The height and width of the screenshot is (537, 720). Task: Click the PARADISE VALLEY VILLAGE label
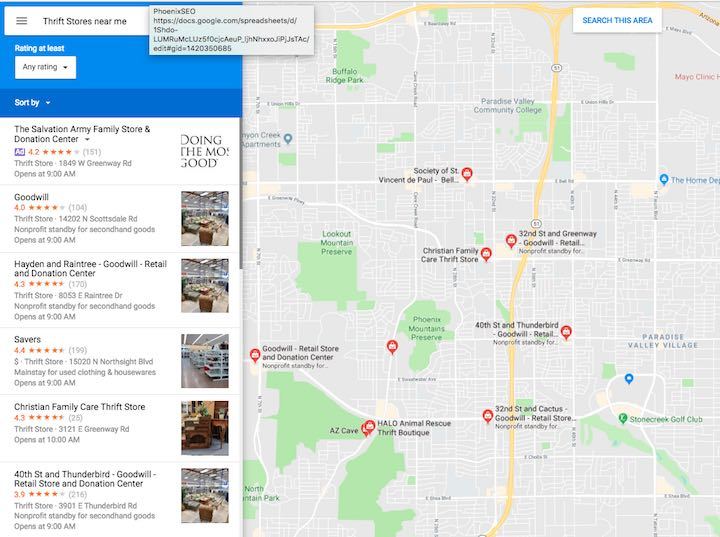click(663, 341)
